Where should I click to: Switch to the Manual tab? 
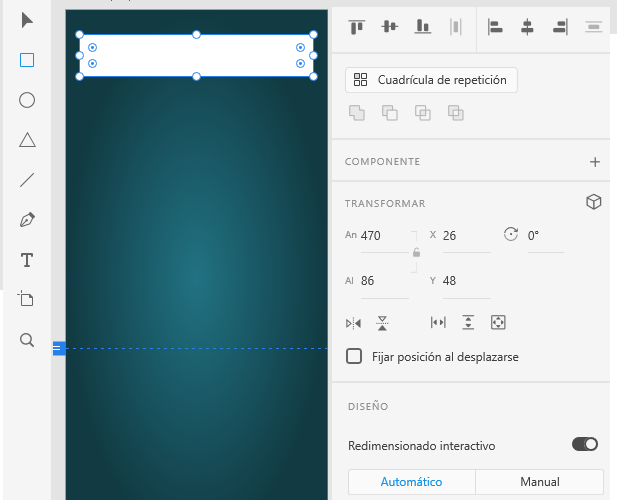pos(539,482)
